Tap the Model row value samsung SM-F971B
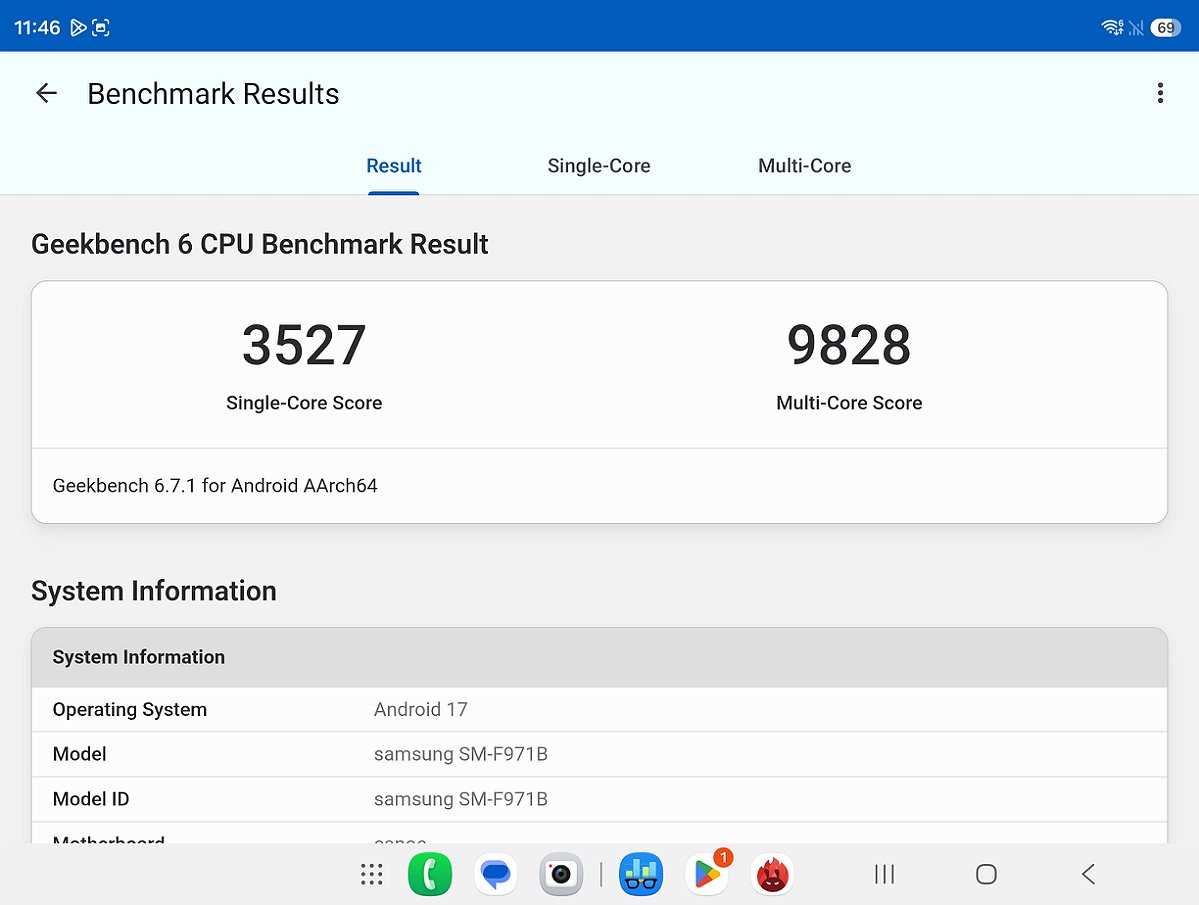Viewport: 1199px width, 905px height. tap(461, 754)
